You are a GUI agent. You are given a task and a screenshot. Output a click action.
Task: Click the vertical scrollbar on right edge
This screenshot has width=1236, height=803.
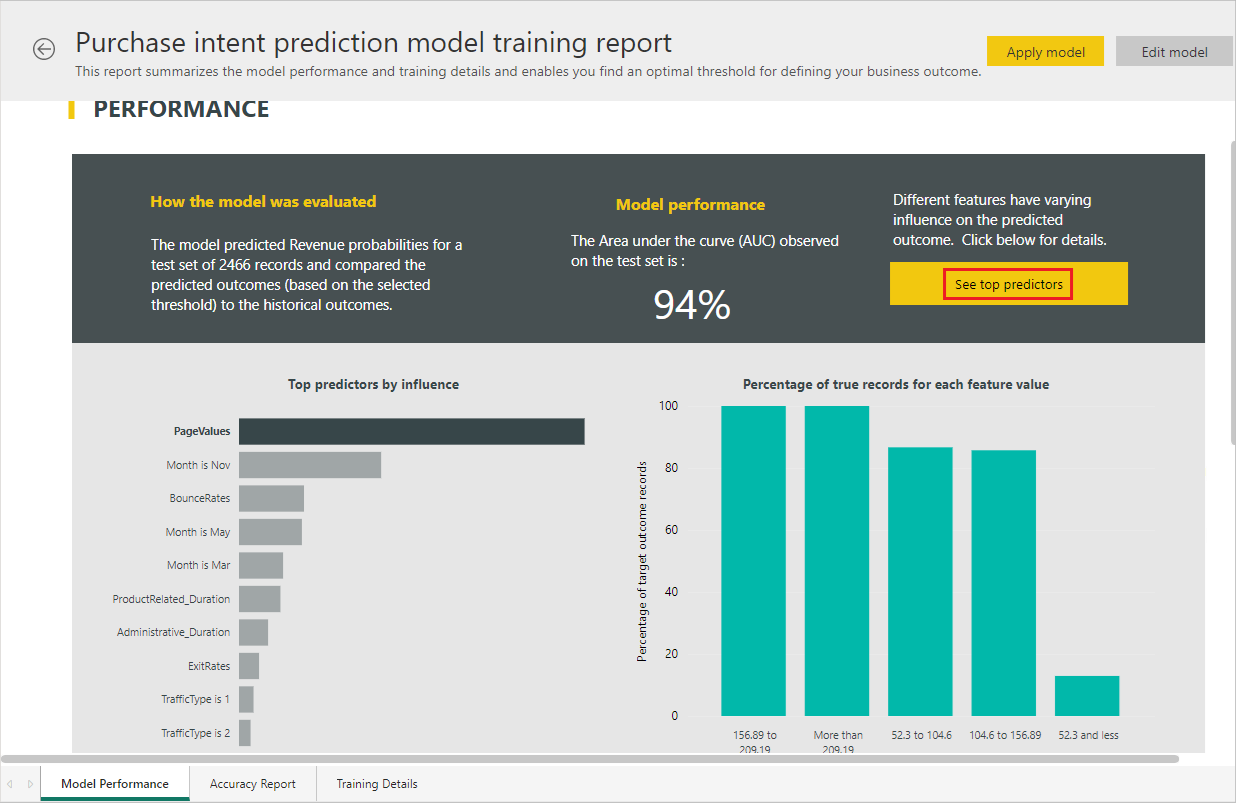click(1232, 295)
